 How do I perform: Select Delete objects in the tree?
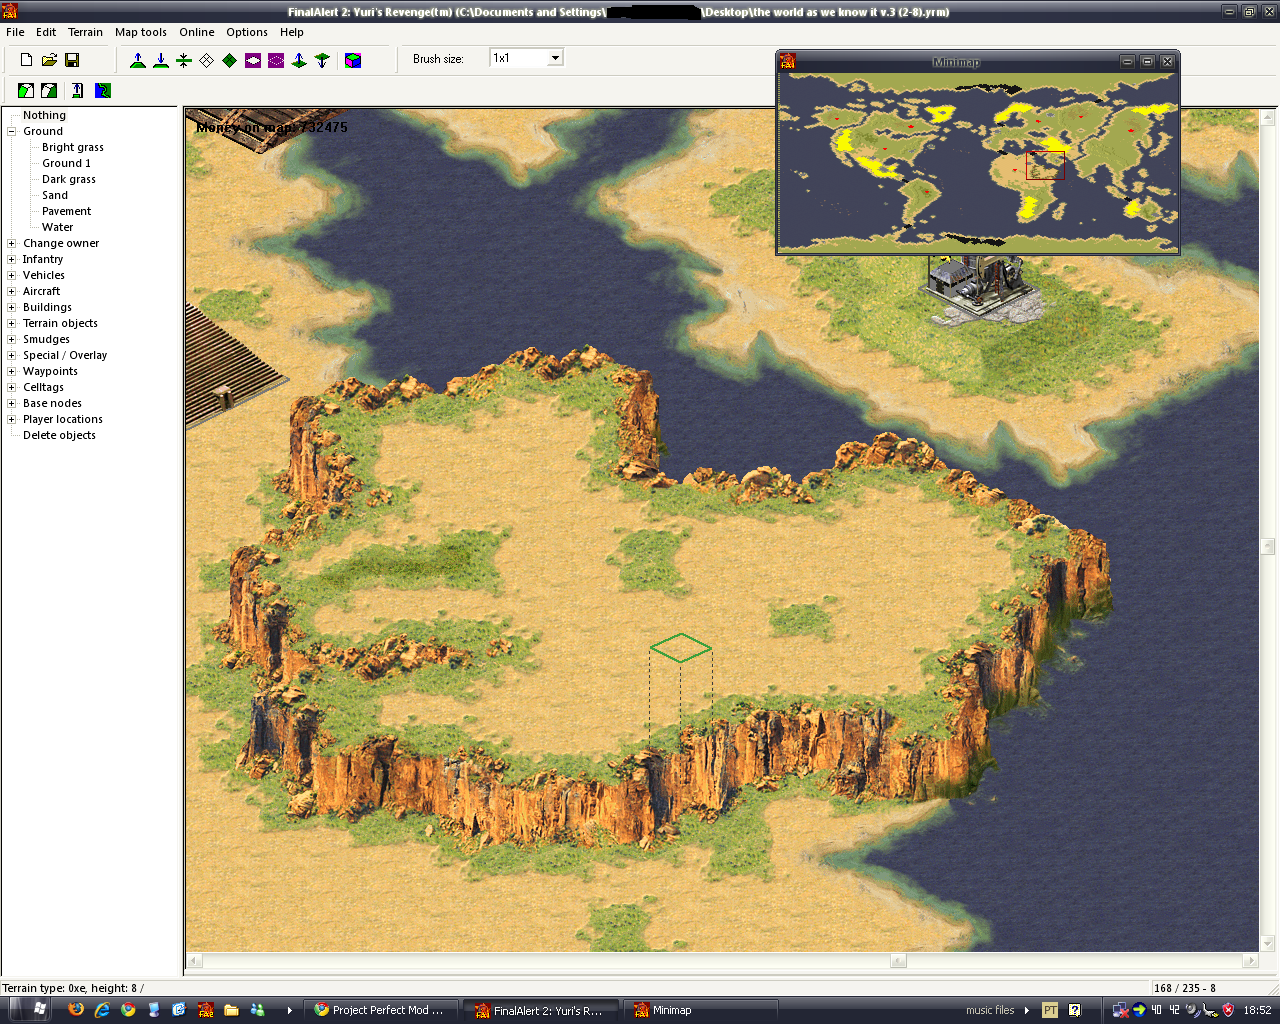point(59,435)
